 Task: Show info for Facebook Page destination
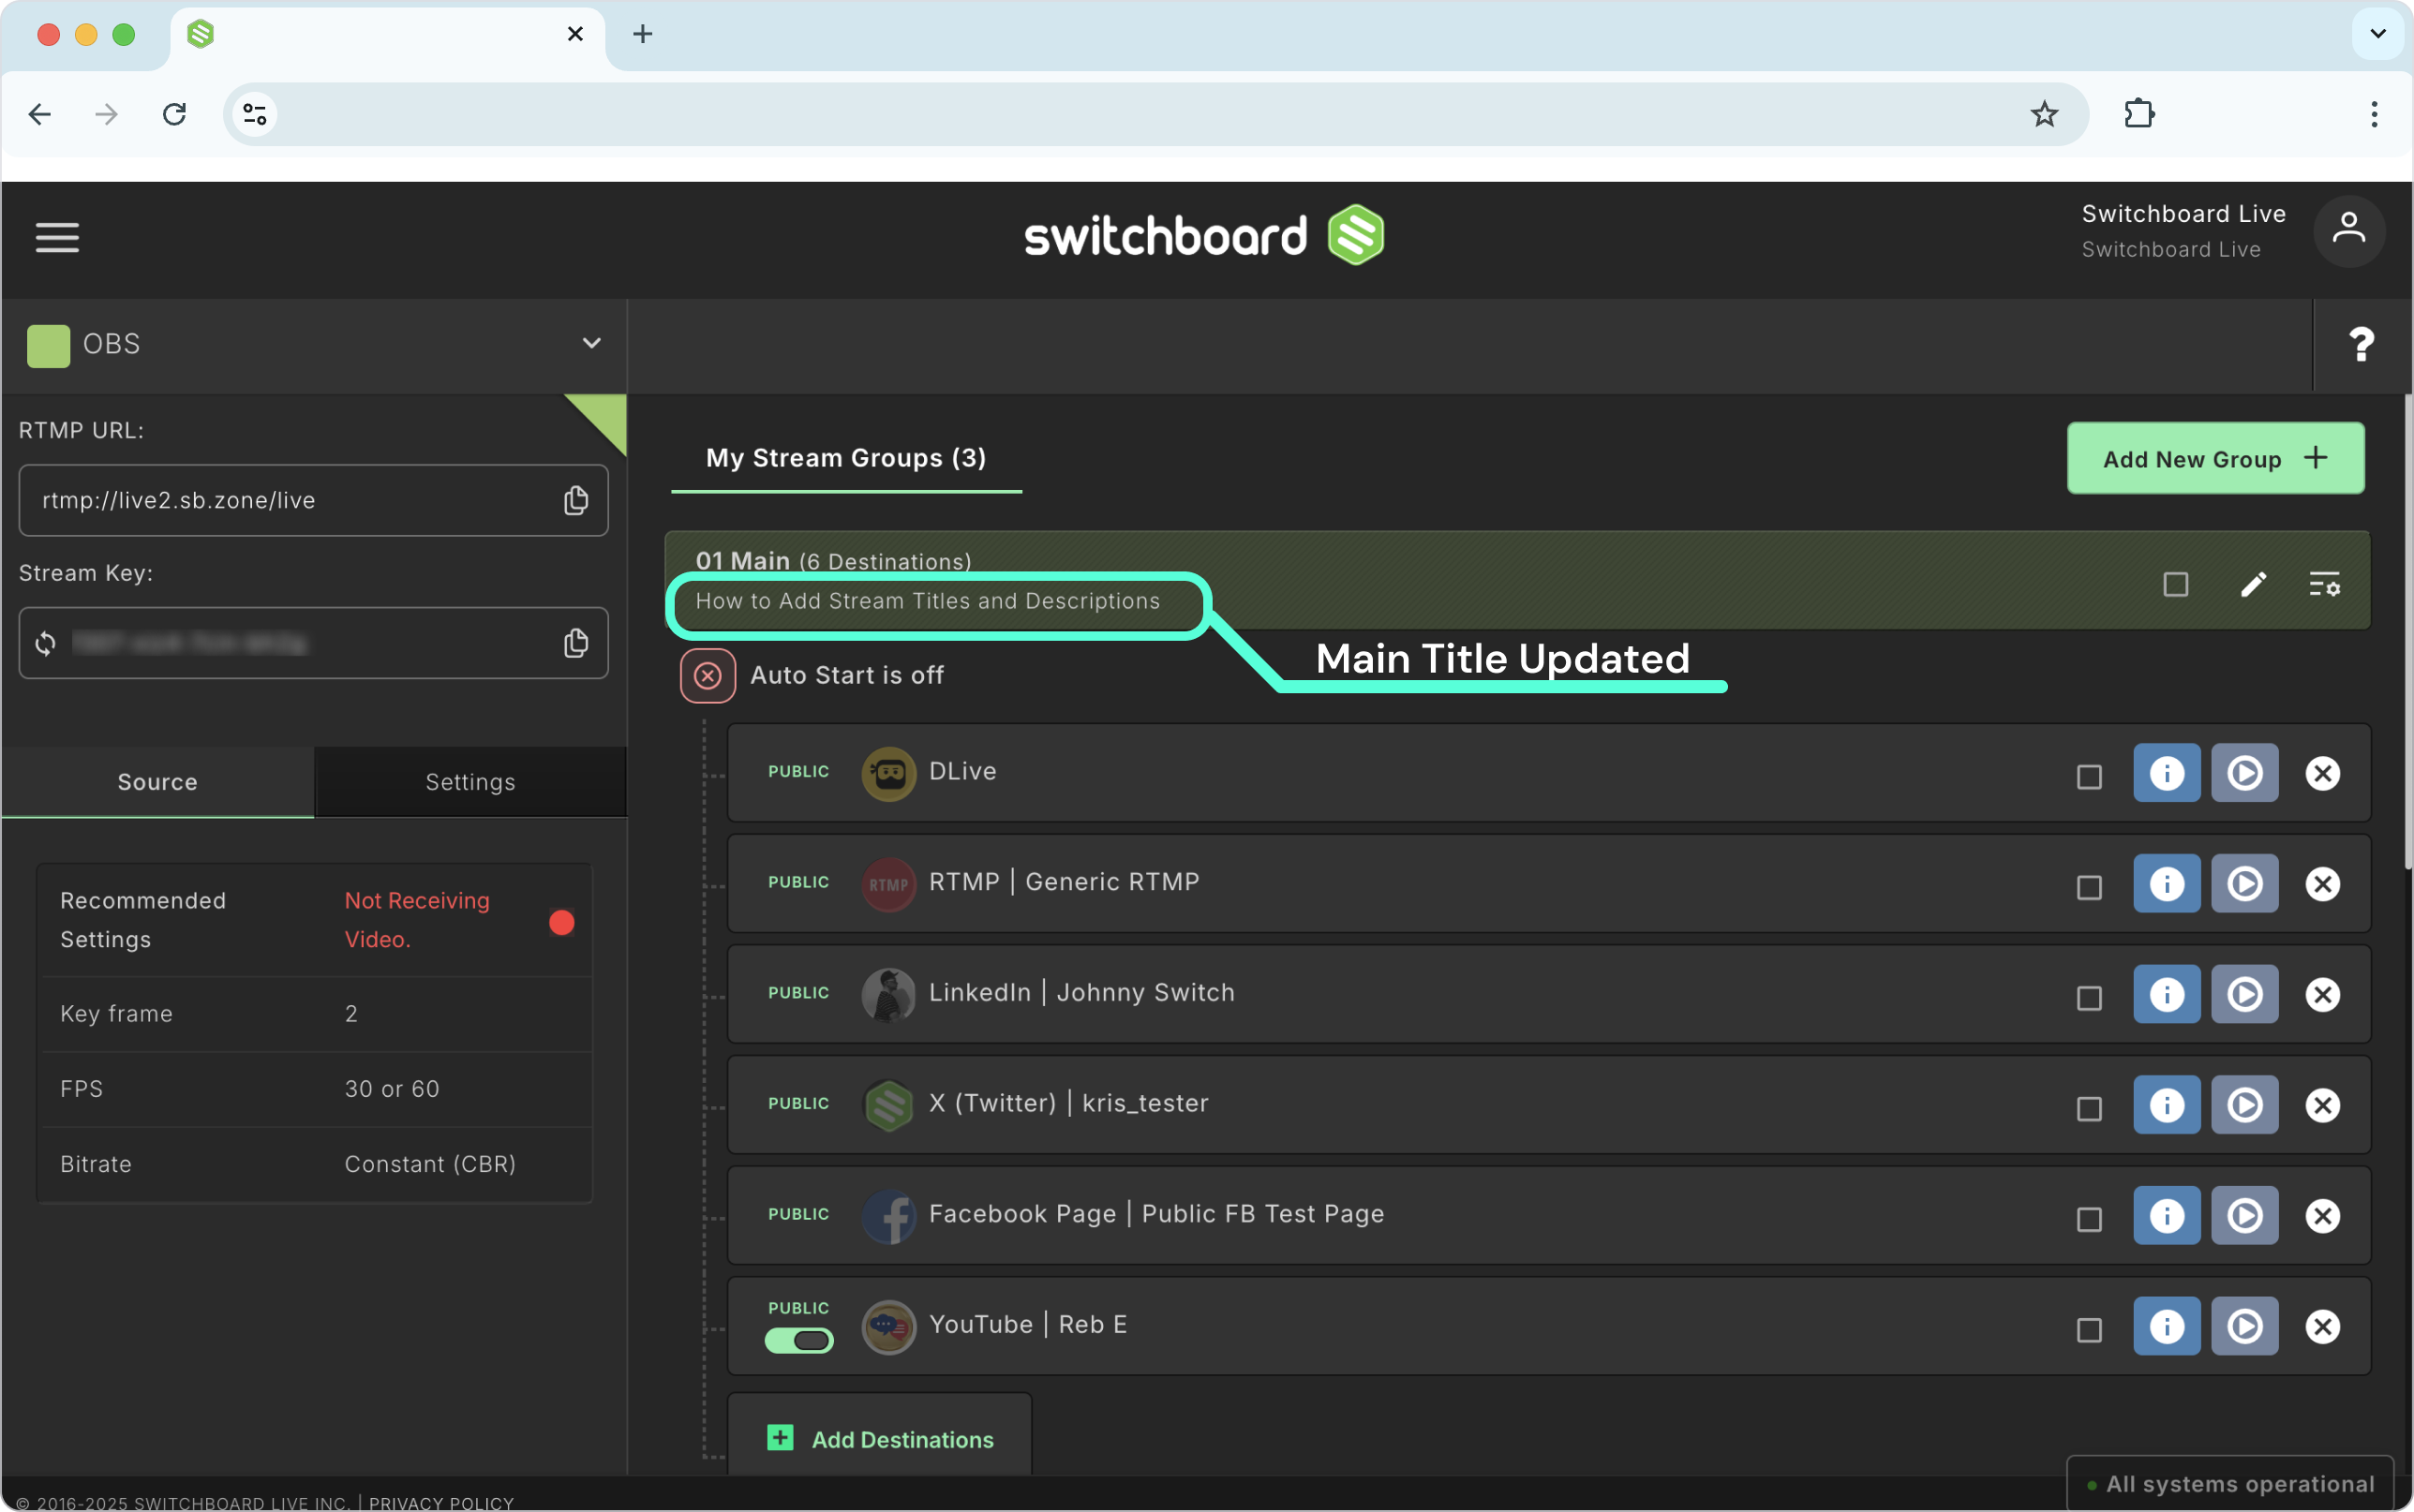pyautogui.click(x=2167, y=1216)
